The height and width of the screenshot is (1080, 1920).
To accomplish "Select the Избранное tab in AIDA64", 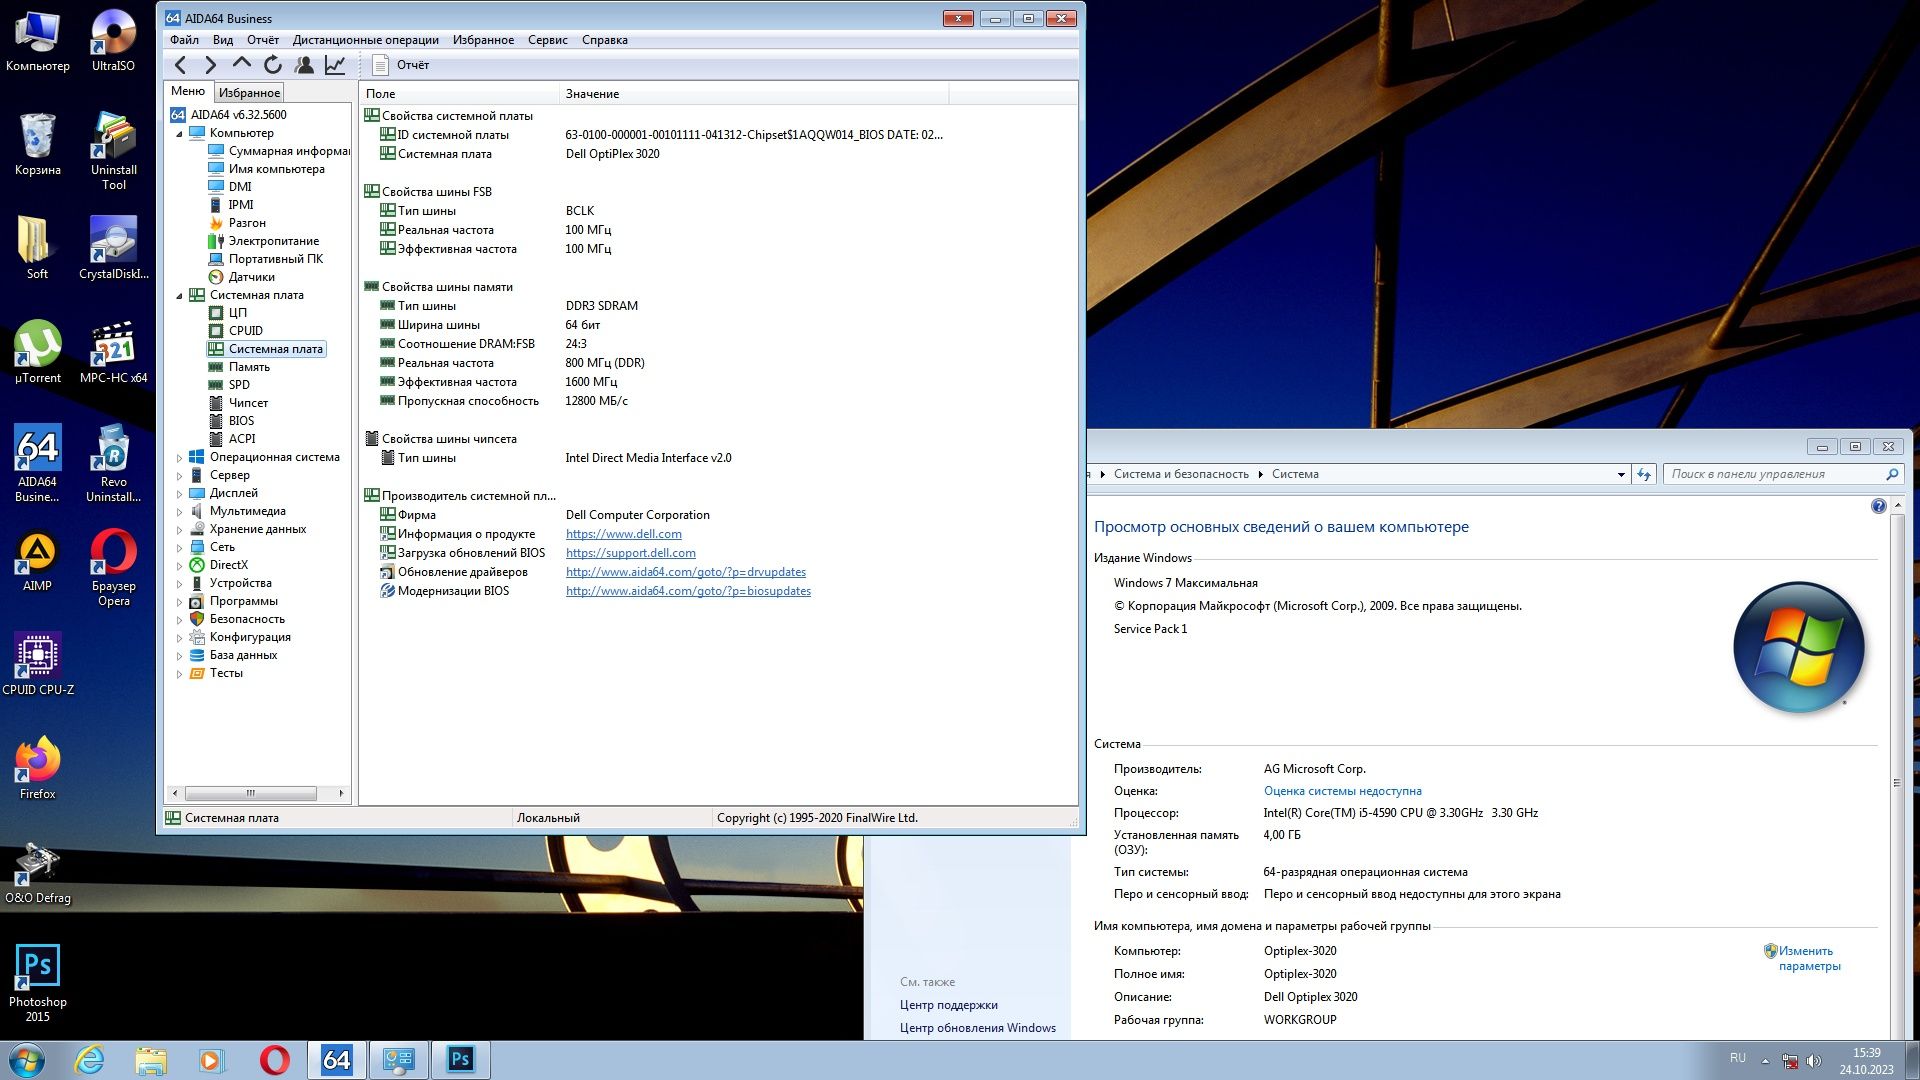I will (249, 91).
